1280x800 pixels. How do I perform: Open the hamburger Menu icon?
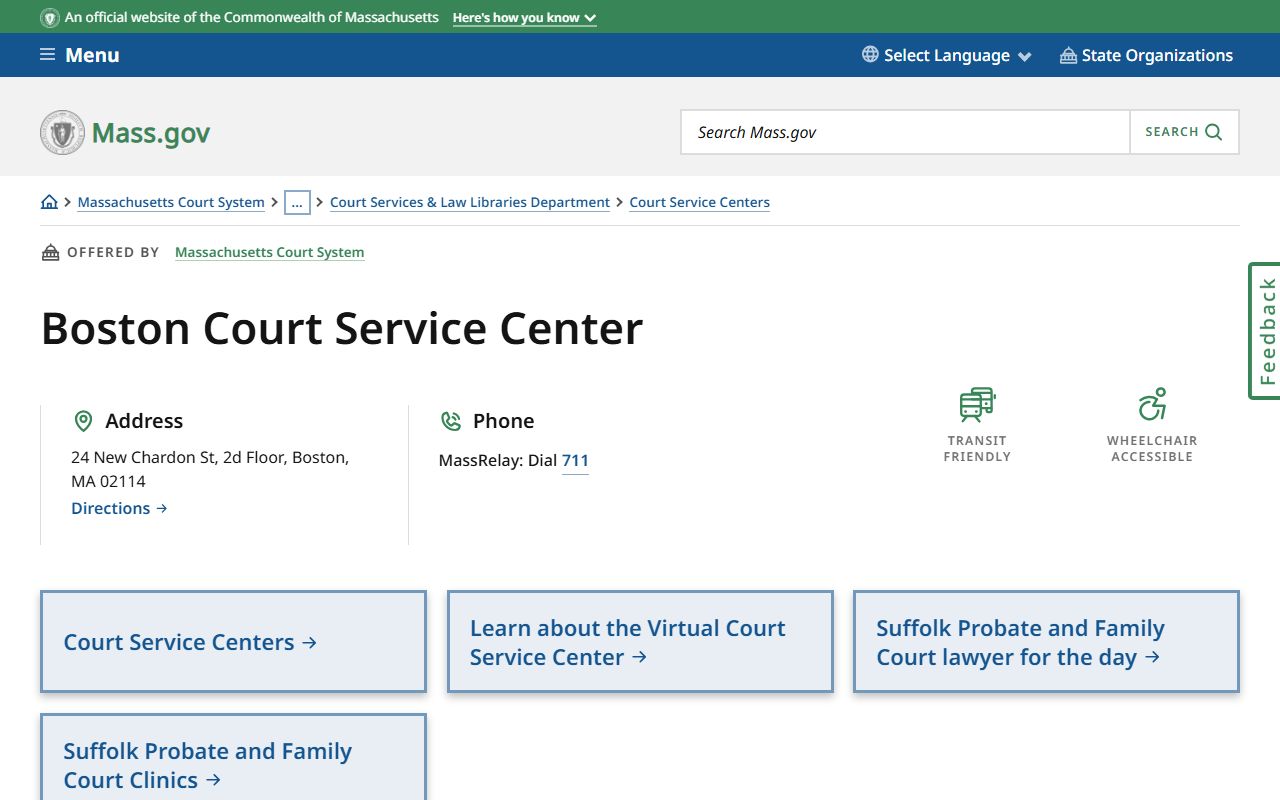pyautogui.click(x=47, y=55)
